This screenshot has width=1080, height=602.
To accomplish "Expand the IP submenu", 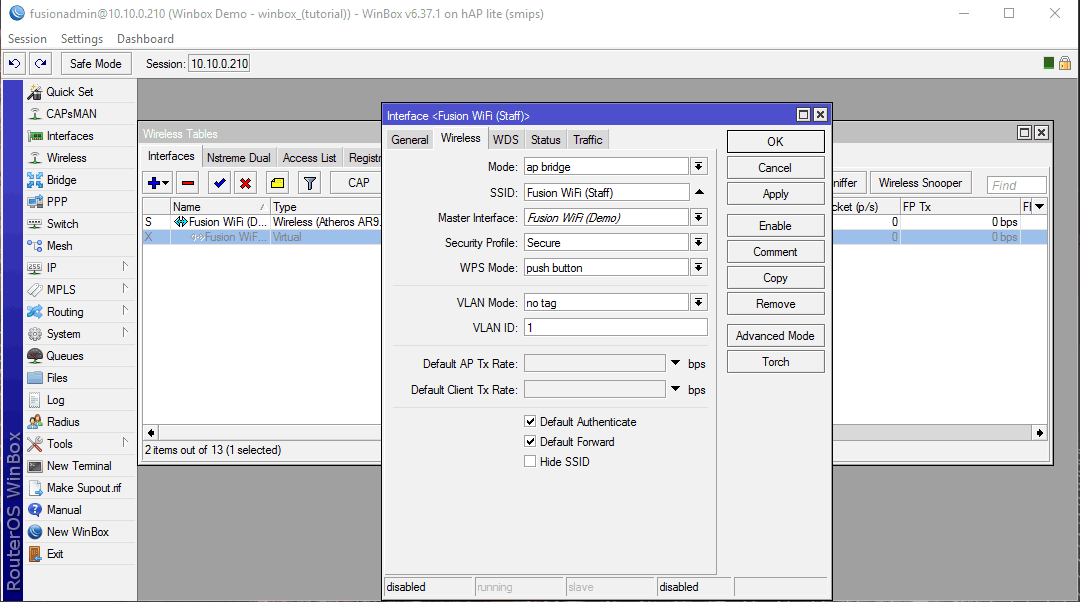I will coord(125,267).
